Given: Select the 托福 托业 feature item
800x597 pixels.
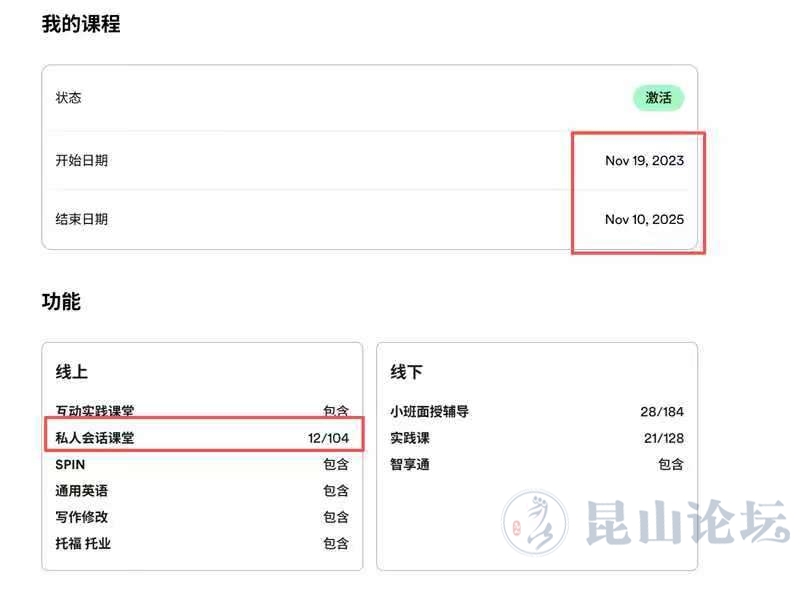Looking at the screenshot, I should click(83, 544).
